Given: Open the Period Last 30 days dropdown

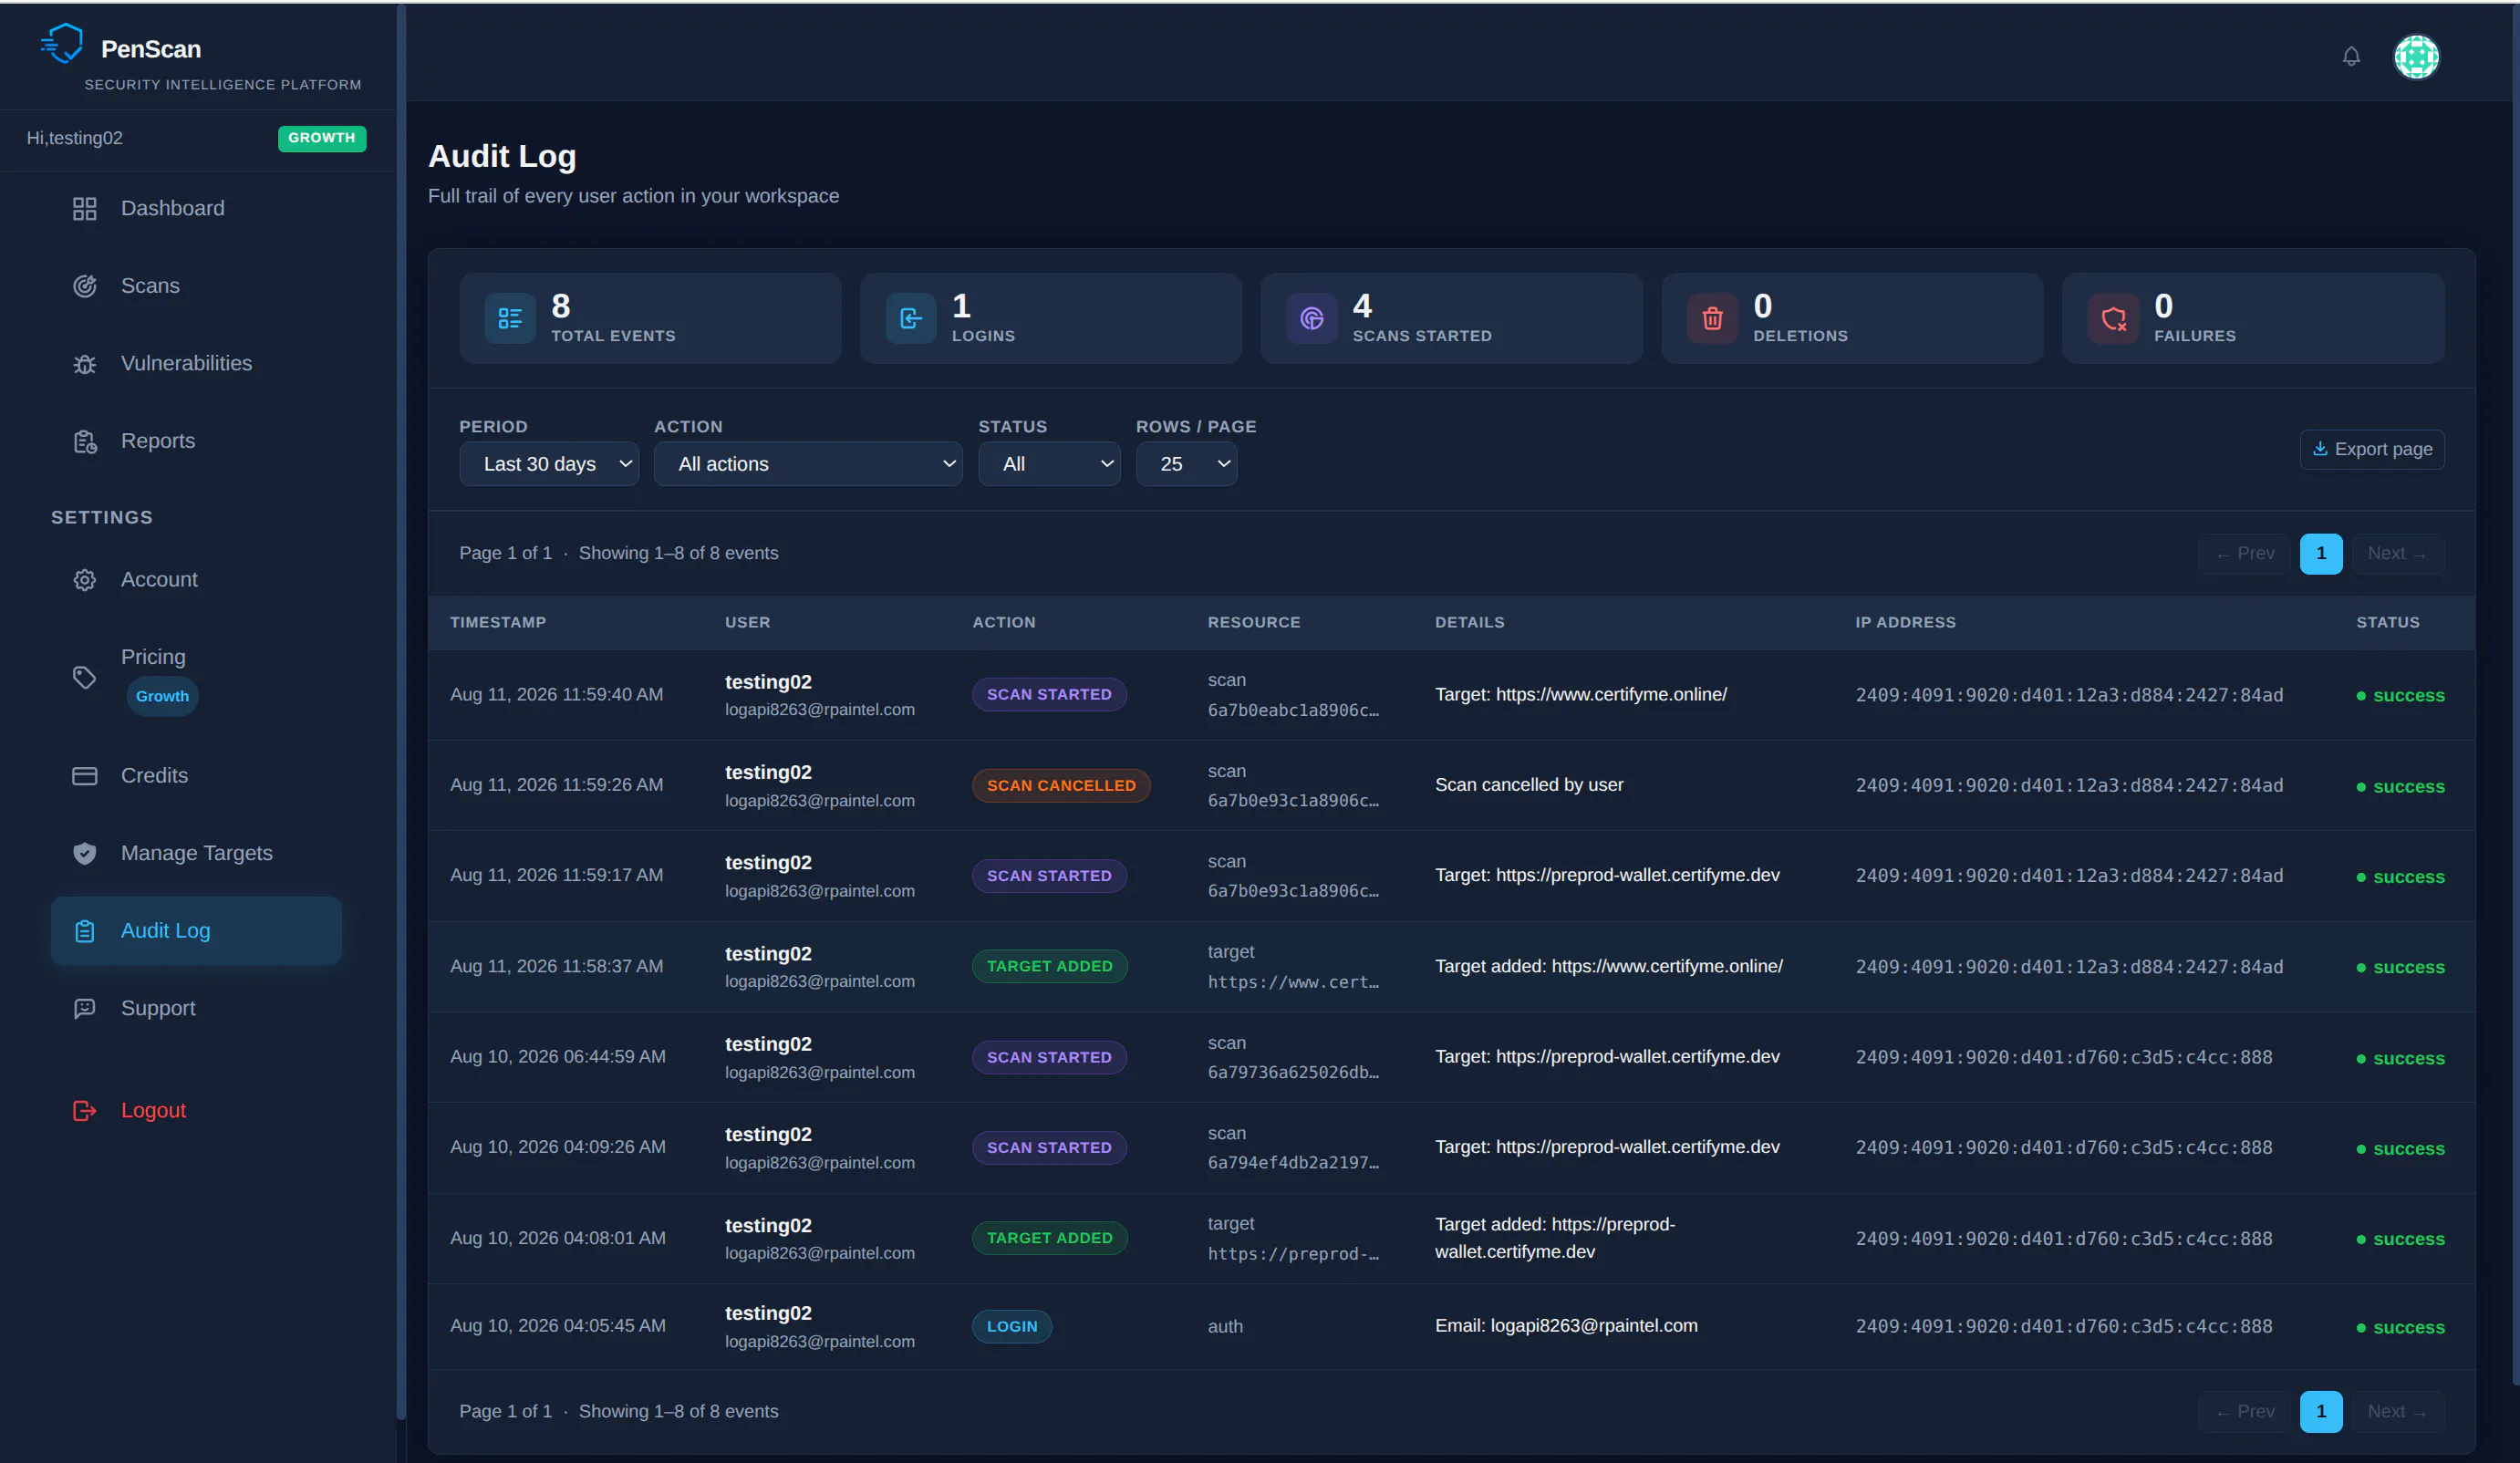Looking at the screenshot, I should 549,464.
